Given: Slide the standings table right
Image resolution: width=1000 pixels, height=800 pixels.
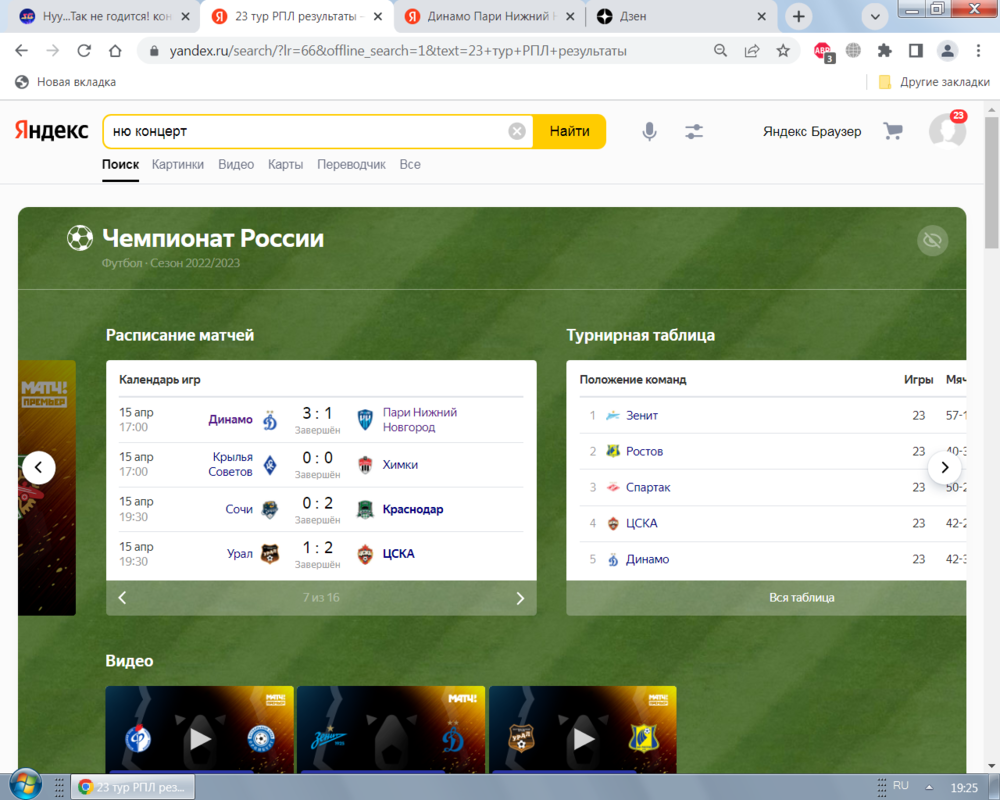Looking at the screenshot, I should coord(945,467).
